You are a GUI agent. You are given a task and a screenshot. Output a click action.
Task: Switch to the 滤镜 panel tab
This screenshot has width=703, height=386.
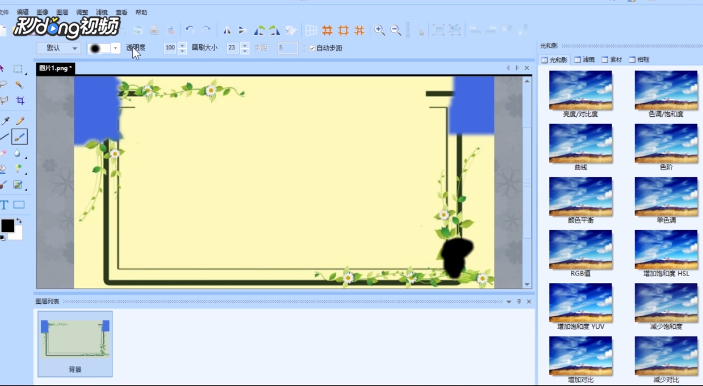click(x=585, y=59)
